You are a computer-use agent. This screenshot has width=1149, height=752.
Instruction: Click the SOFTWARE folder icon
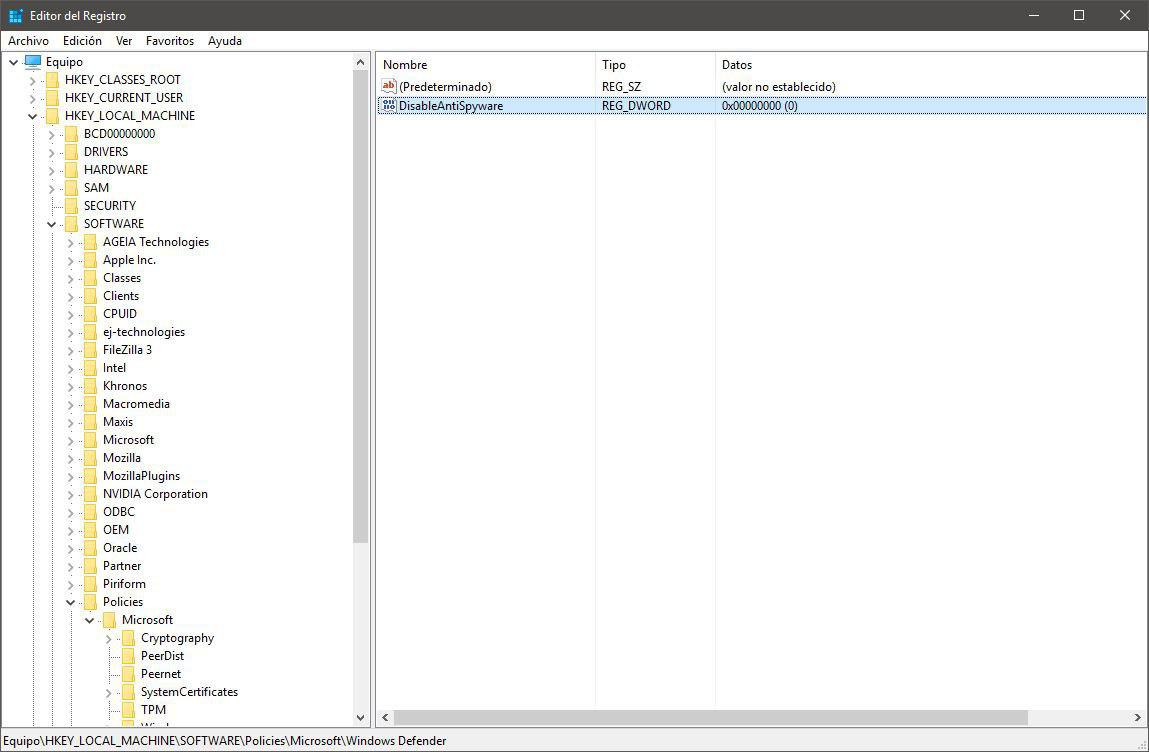pyautogui.click(x=72, y=224)
